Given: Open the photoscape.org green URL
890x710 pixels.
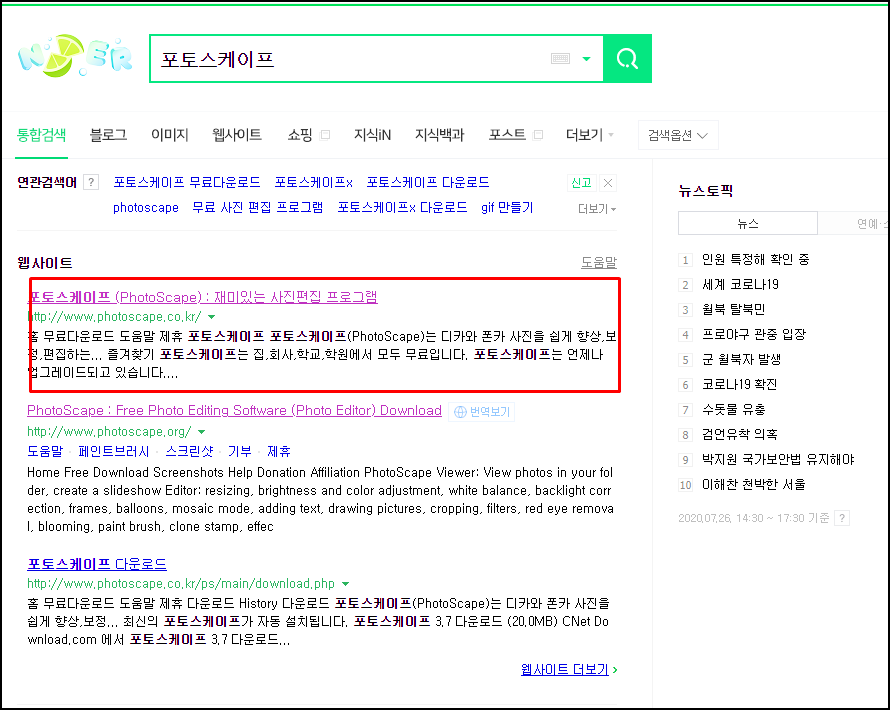Looking at the screenshot, I should pyautogui.click(x=109, y=432).
